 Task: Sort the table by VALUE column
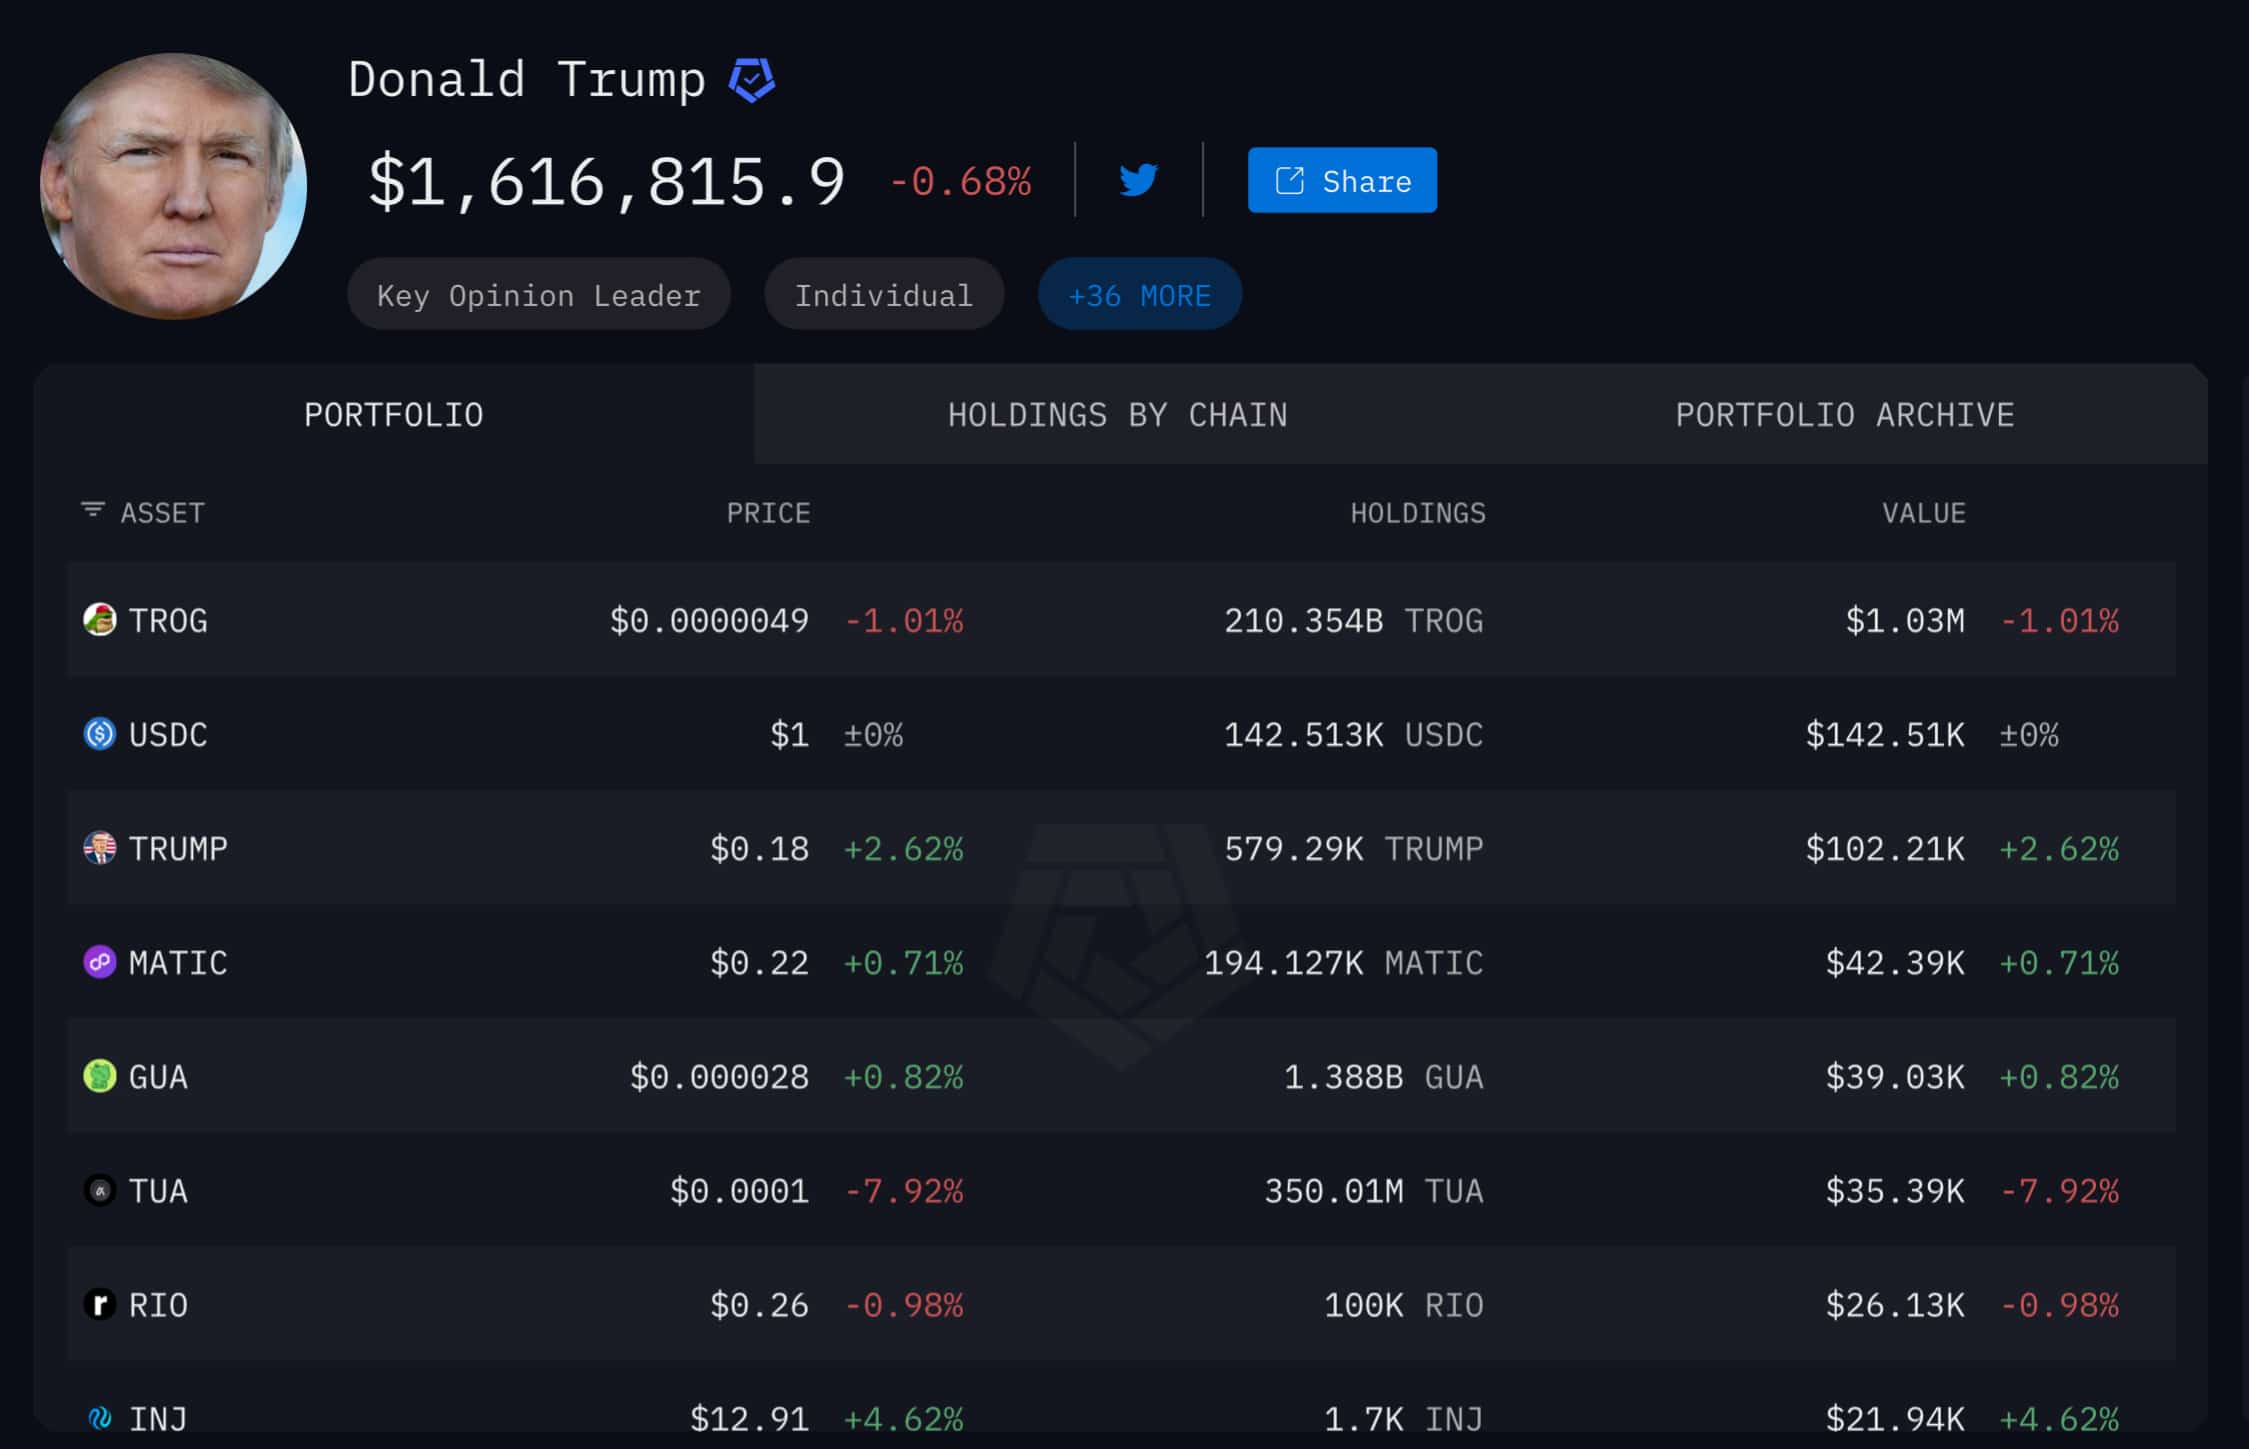click(x=1923, y=512)
